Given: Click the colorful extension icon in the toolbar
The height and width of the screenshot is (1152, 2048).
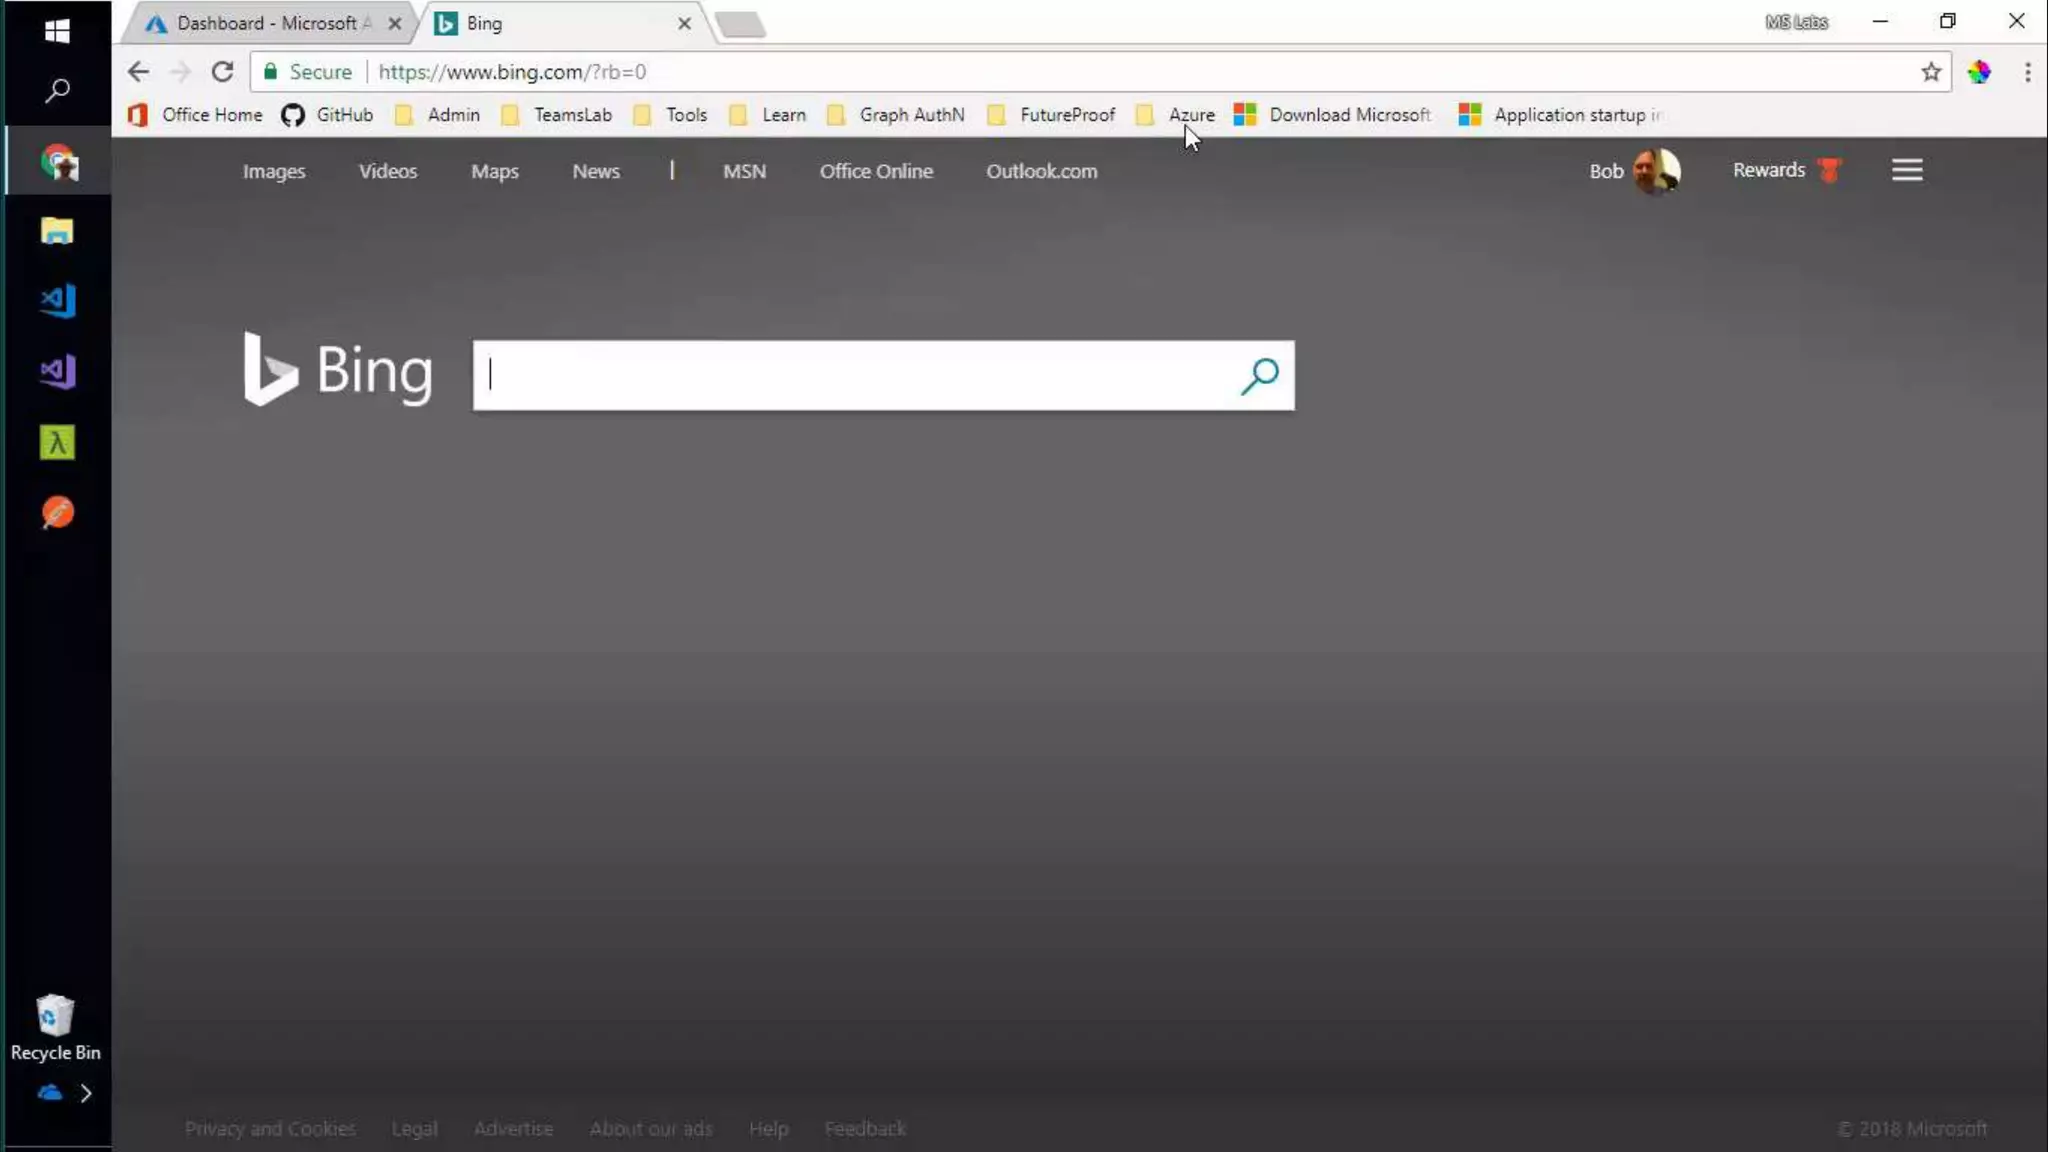Looking at the screenshot, I should pyautogui.click(x=1978, y=72).
